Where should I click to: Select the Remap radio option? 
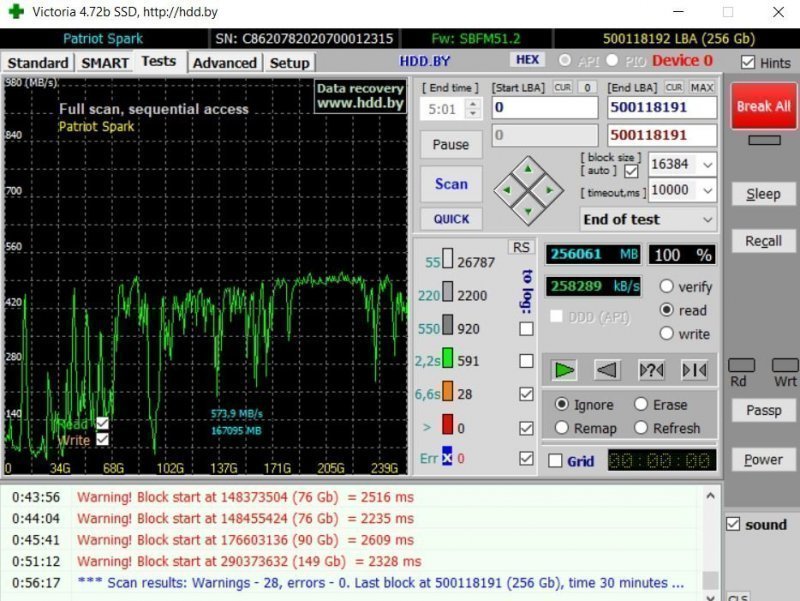pyautogui.click(x=561, y=428)
